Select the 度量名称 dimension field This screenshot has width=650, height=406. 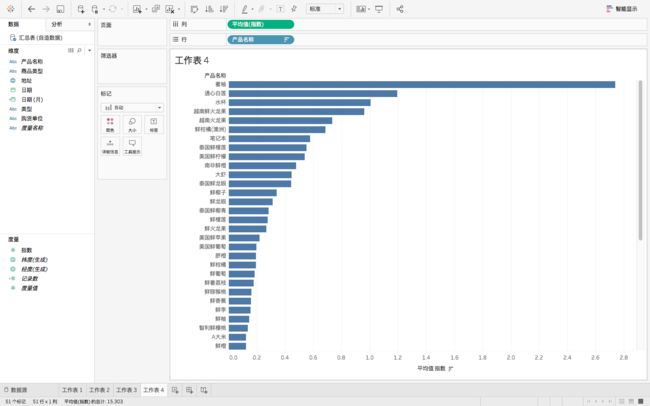[32, 128]
